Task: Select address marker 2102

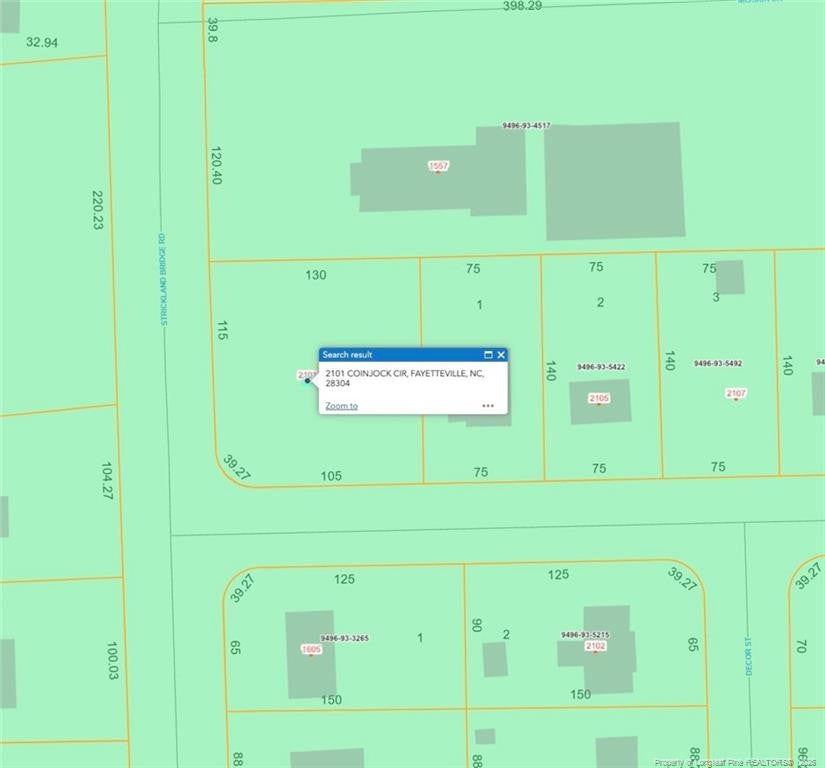Action: coord(595,646)
